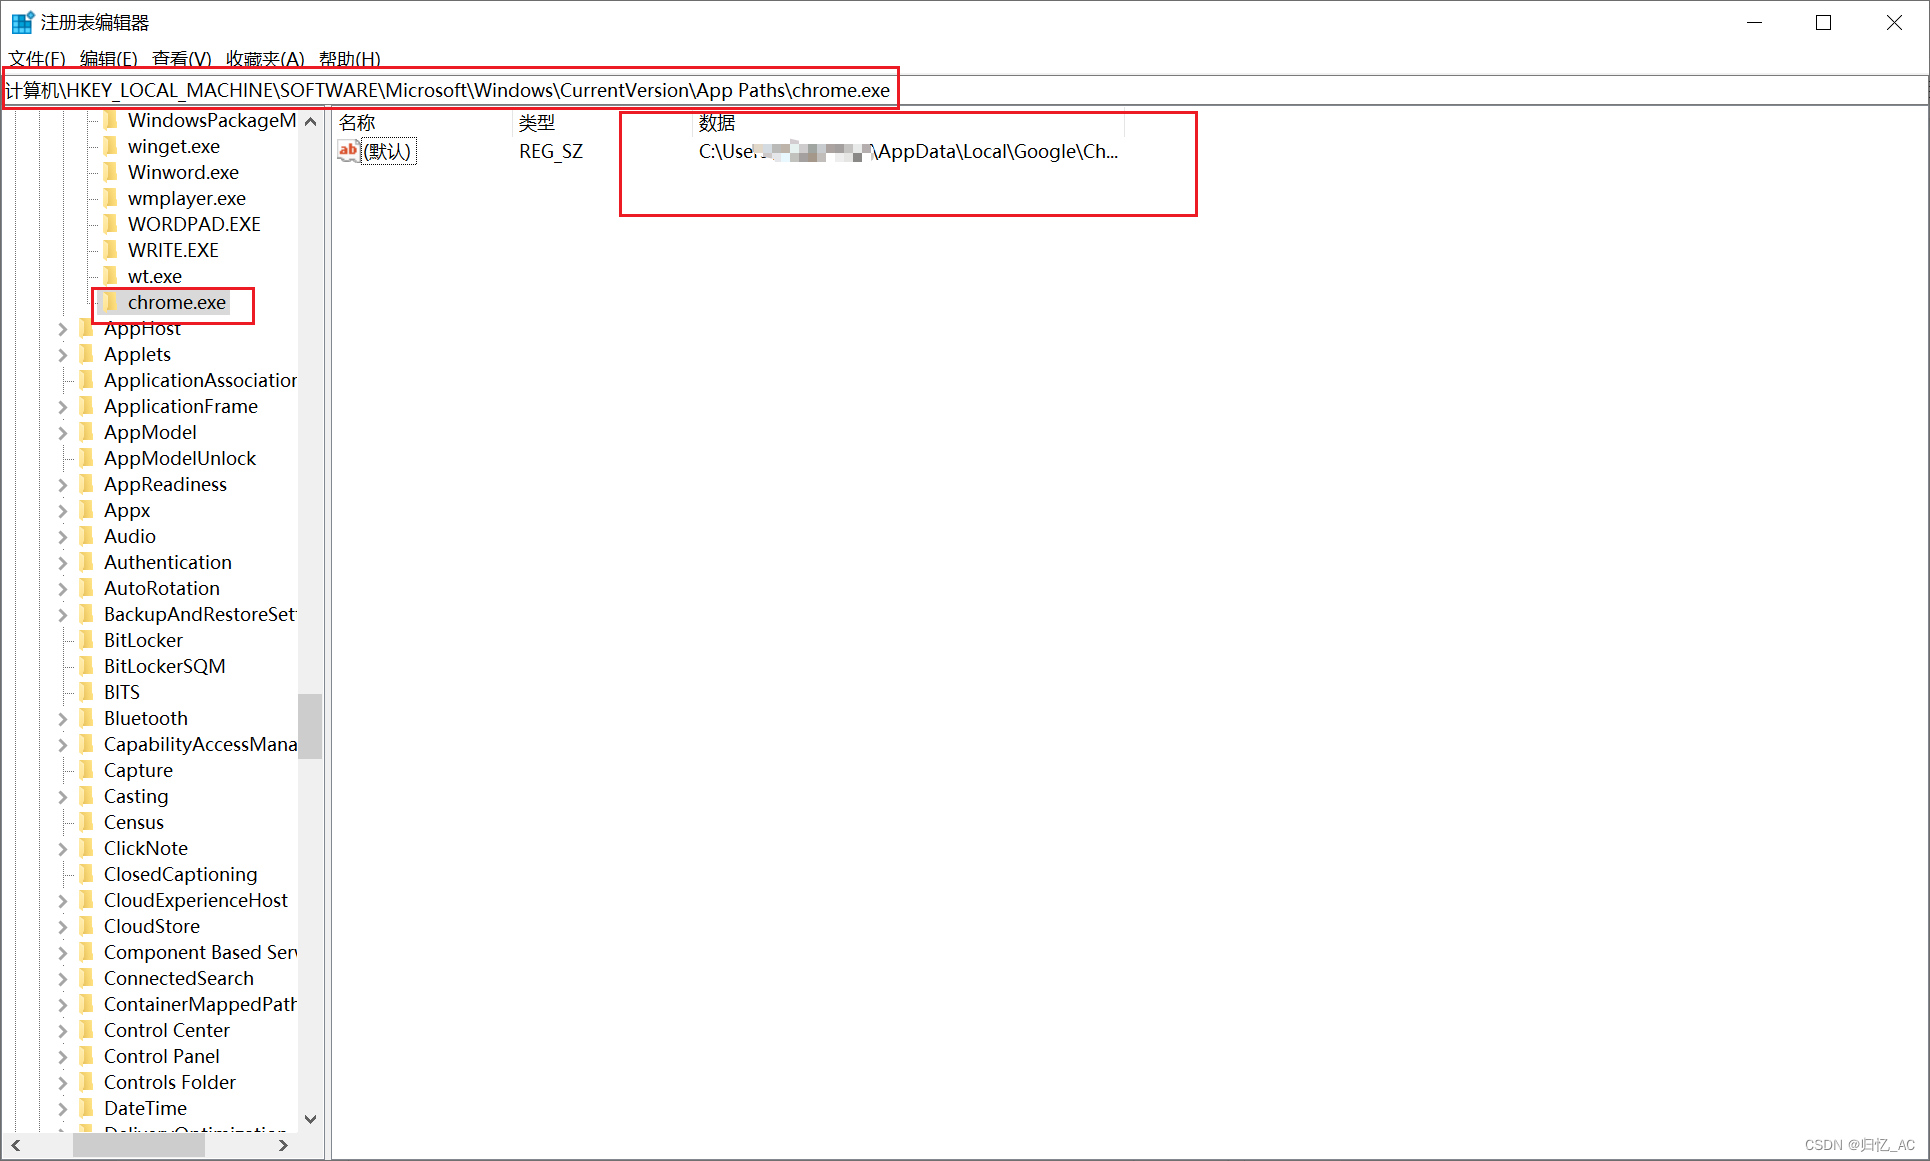Click the tree pane vertical scrollbar thumb

click(x=310, y=726)
